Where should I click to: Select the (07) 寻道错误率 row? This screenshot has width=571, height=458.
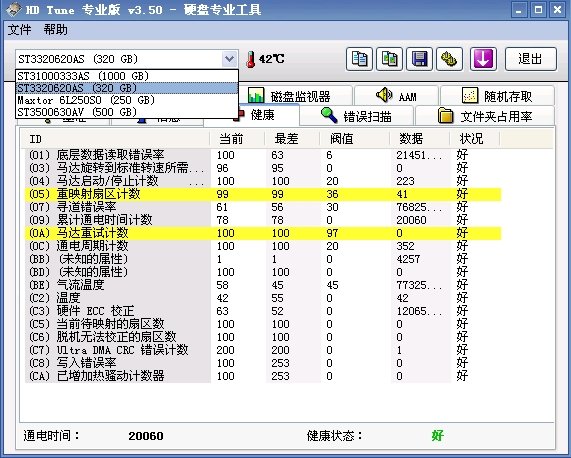point(263,207)
